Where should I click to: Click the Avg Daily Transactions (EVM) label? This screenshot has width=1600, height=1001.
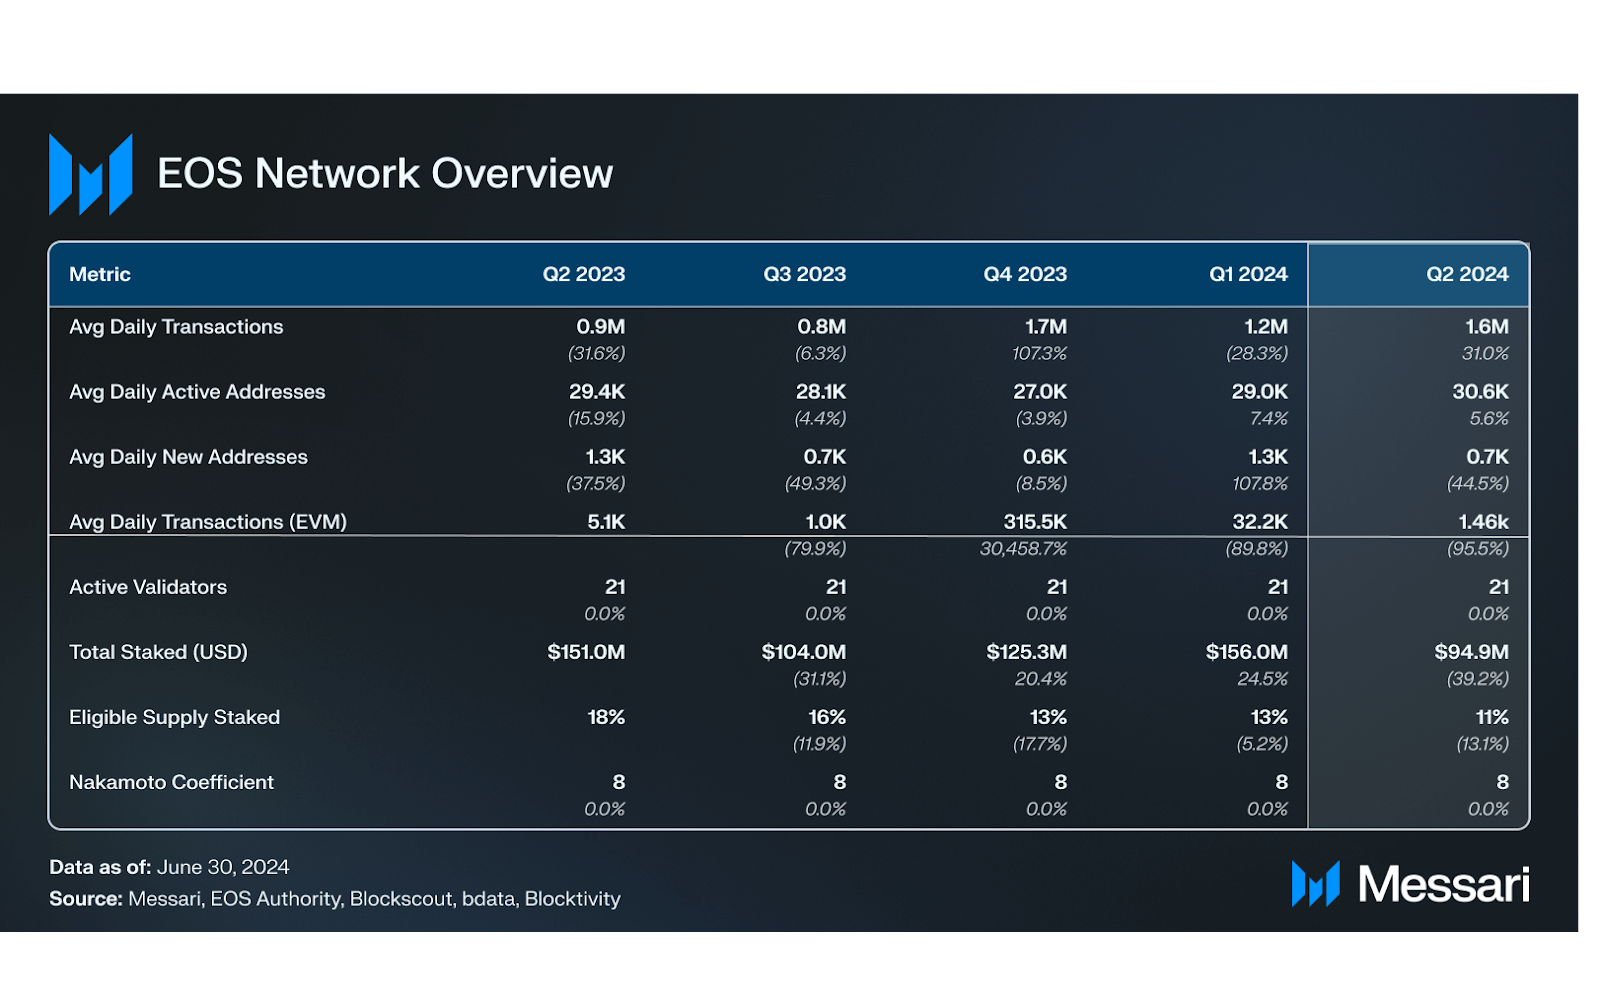tap(208, 522)
